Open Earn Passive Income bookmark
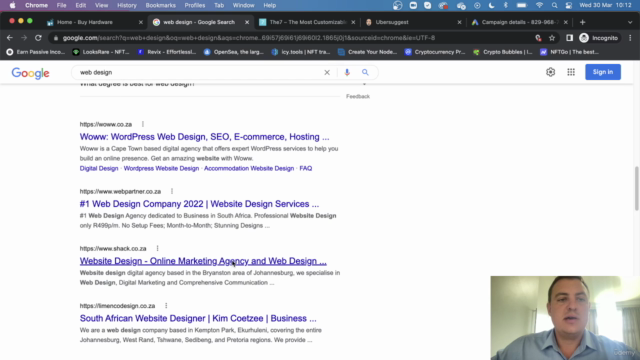The image size is (640, 360). tap(36, 52)
